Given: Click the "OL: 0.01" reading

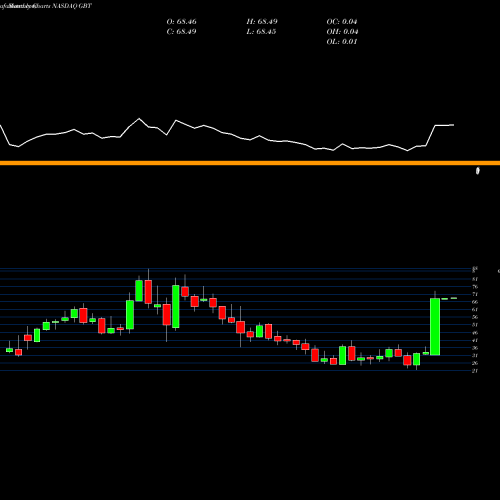Looking at the screenshot, I should pyautogui.click(x=342, y=42).
